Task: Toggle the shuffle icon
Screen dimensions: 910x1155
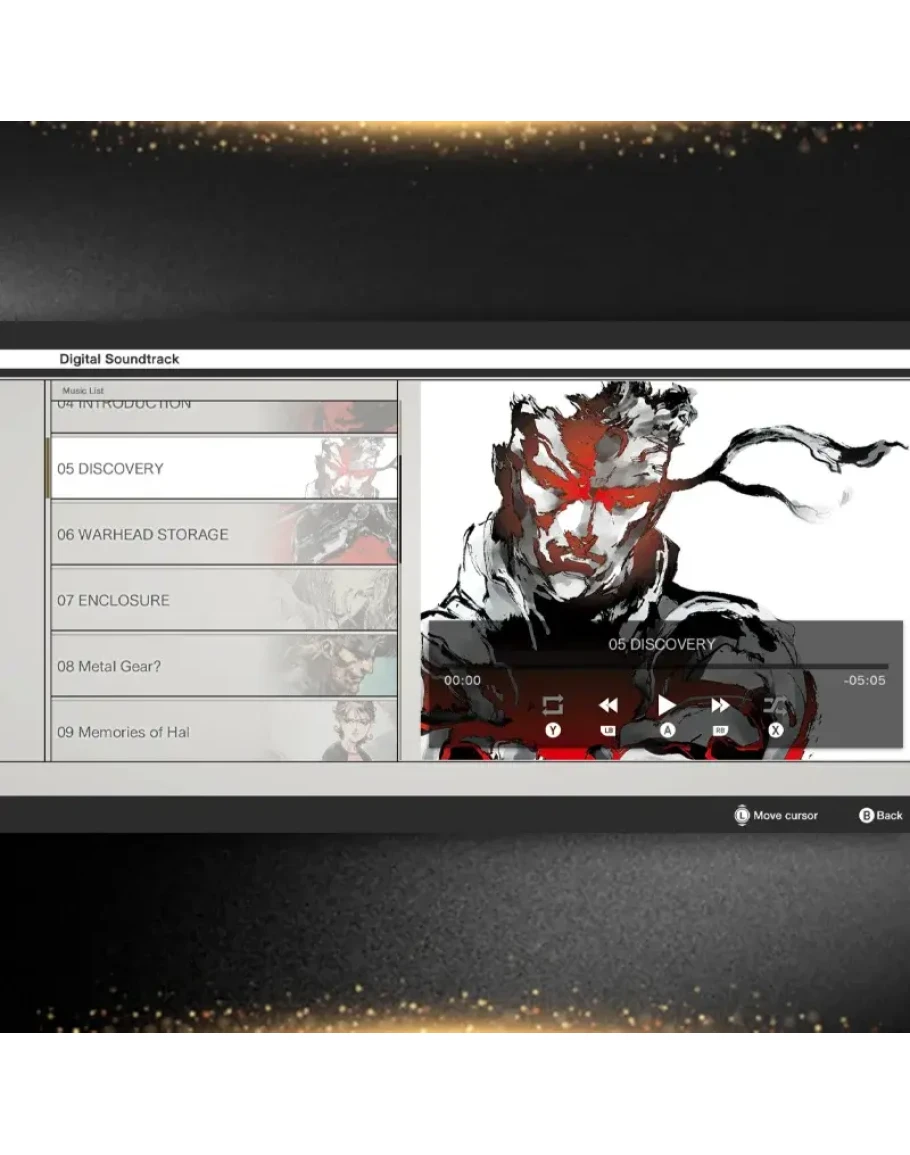Action: (x=775, y=705)
